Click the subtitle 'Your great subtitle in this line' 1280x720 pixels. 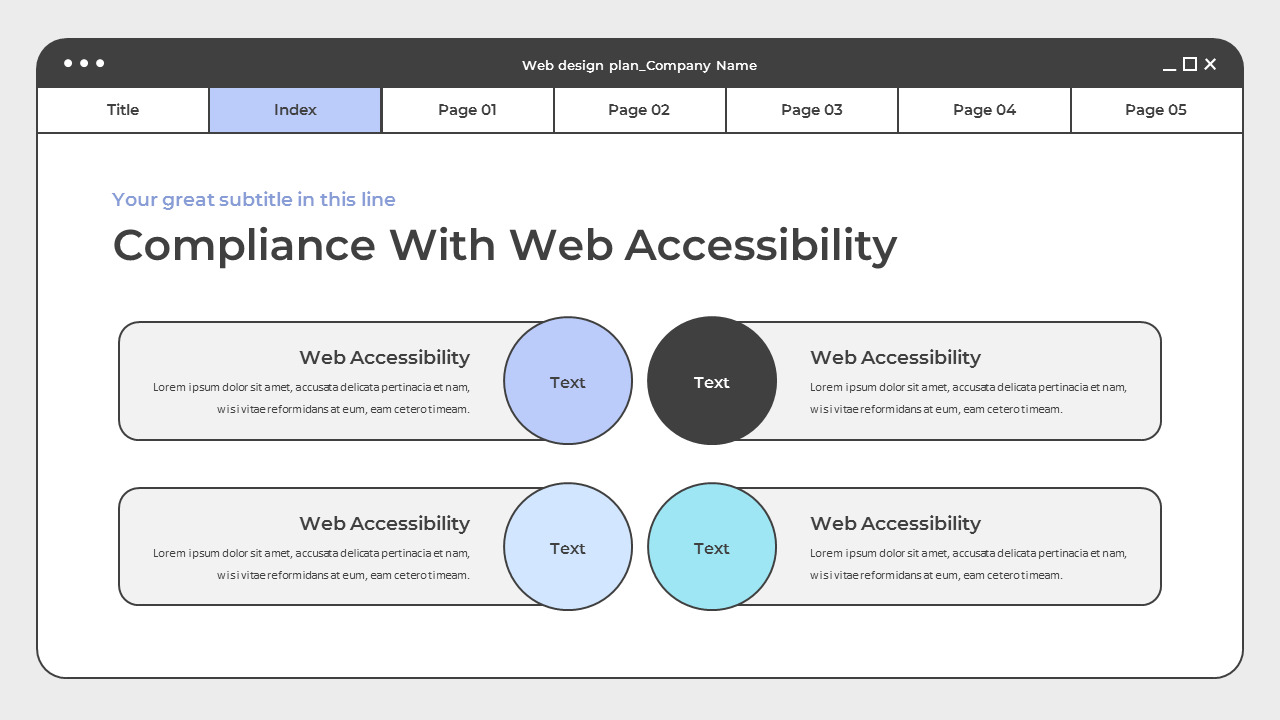click(x=254, y=199)
